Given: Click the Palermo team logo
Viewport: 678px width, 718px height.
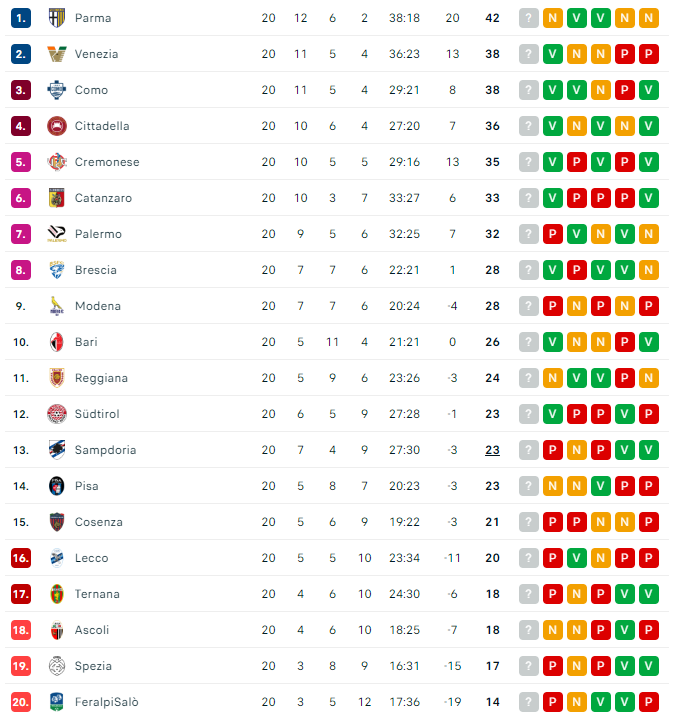Looking at the screenshot, I should coord(56,234).
